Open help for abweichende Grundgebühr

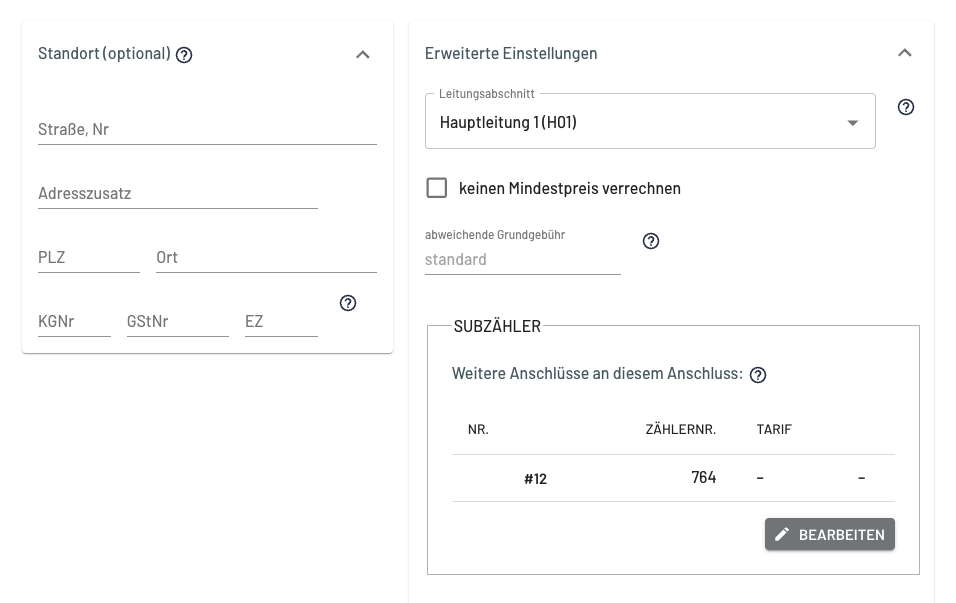click(x=651, y=241)
